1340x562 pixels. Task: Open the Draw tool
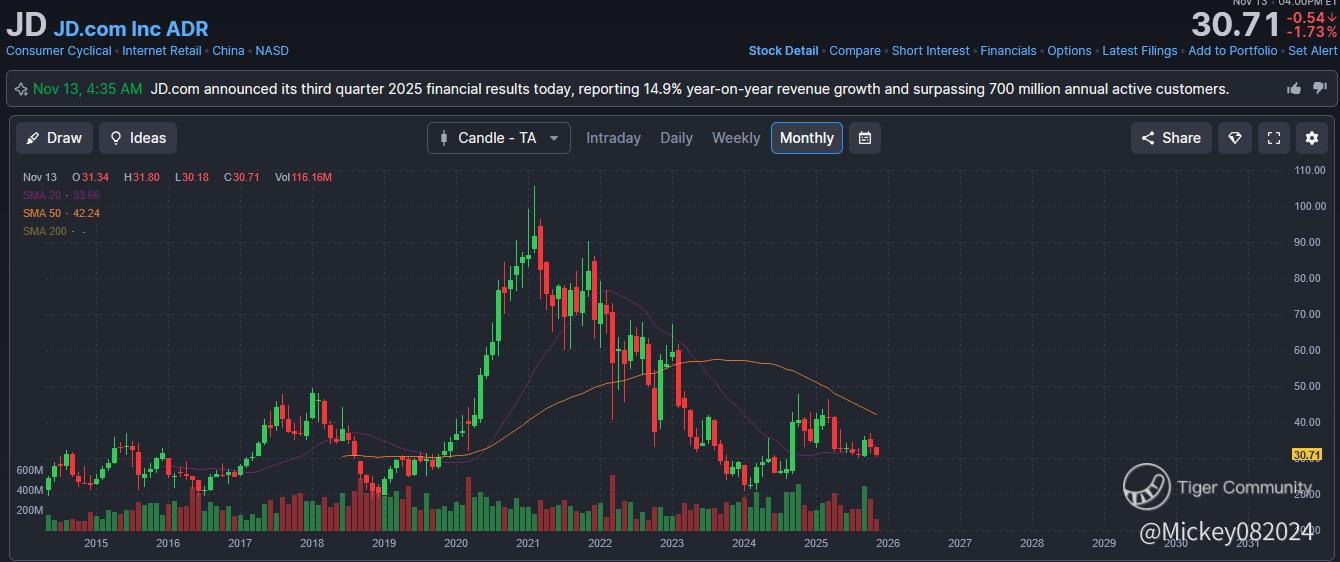coord(55,138)
